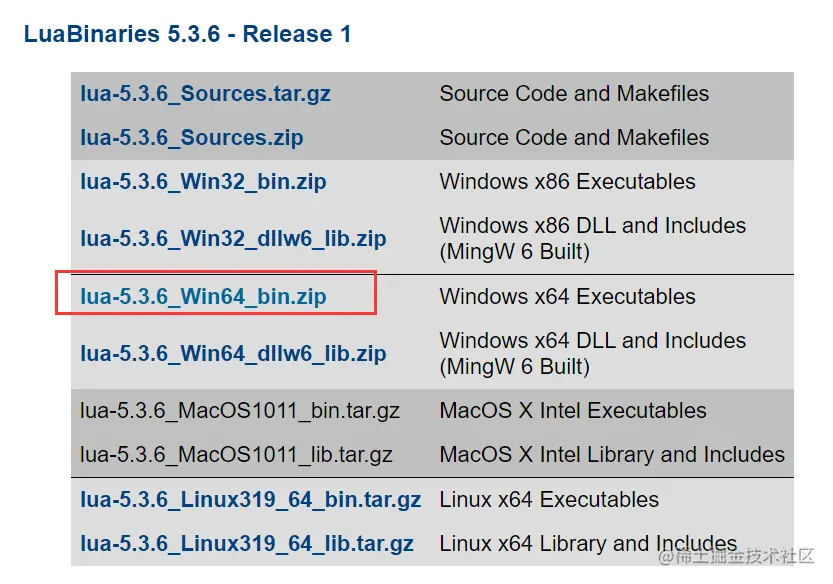The image size is (833, 584).
Task: Click MacOS X Intel Library and Includes text
Action: coord(612,455)
